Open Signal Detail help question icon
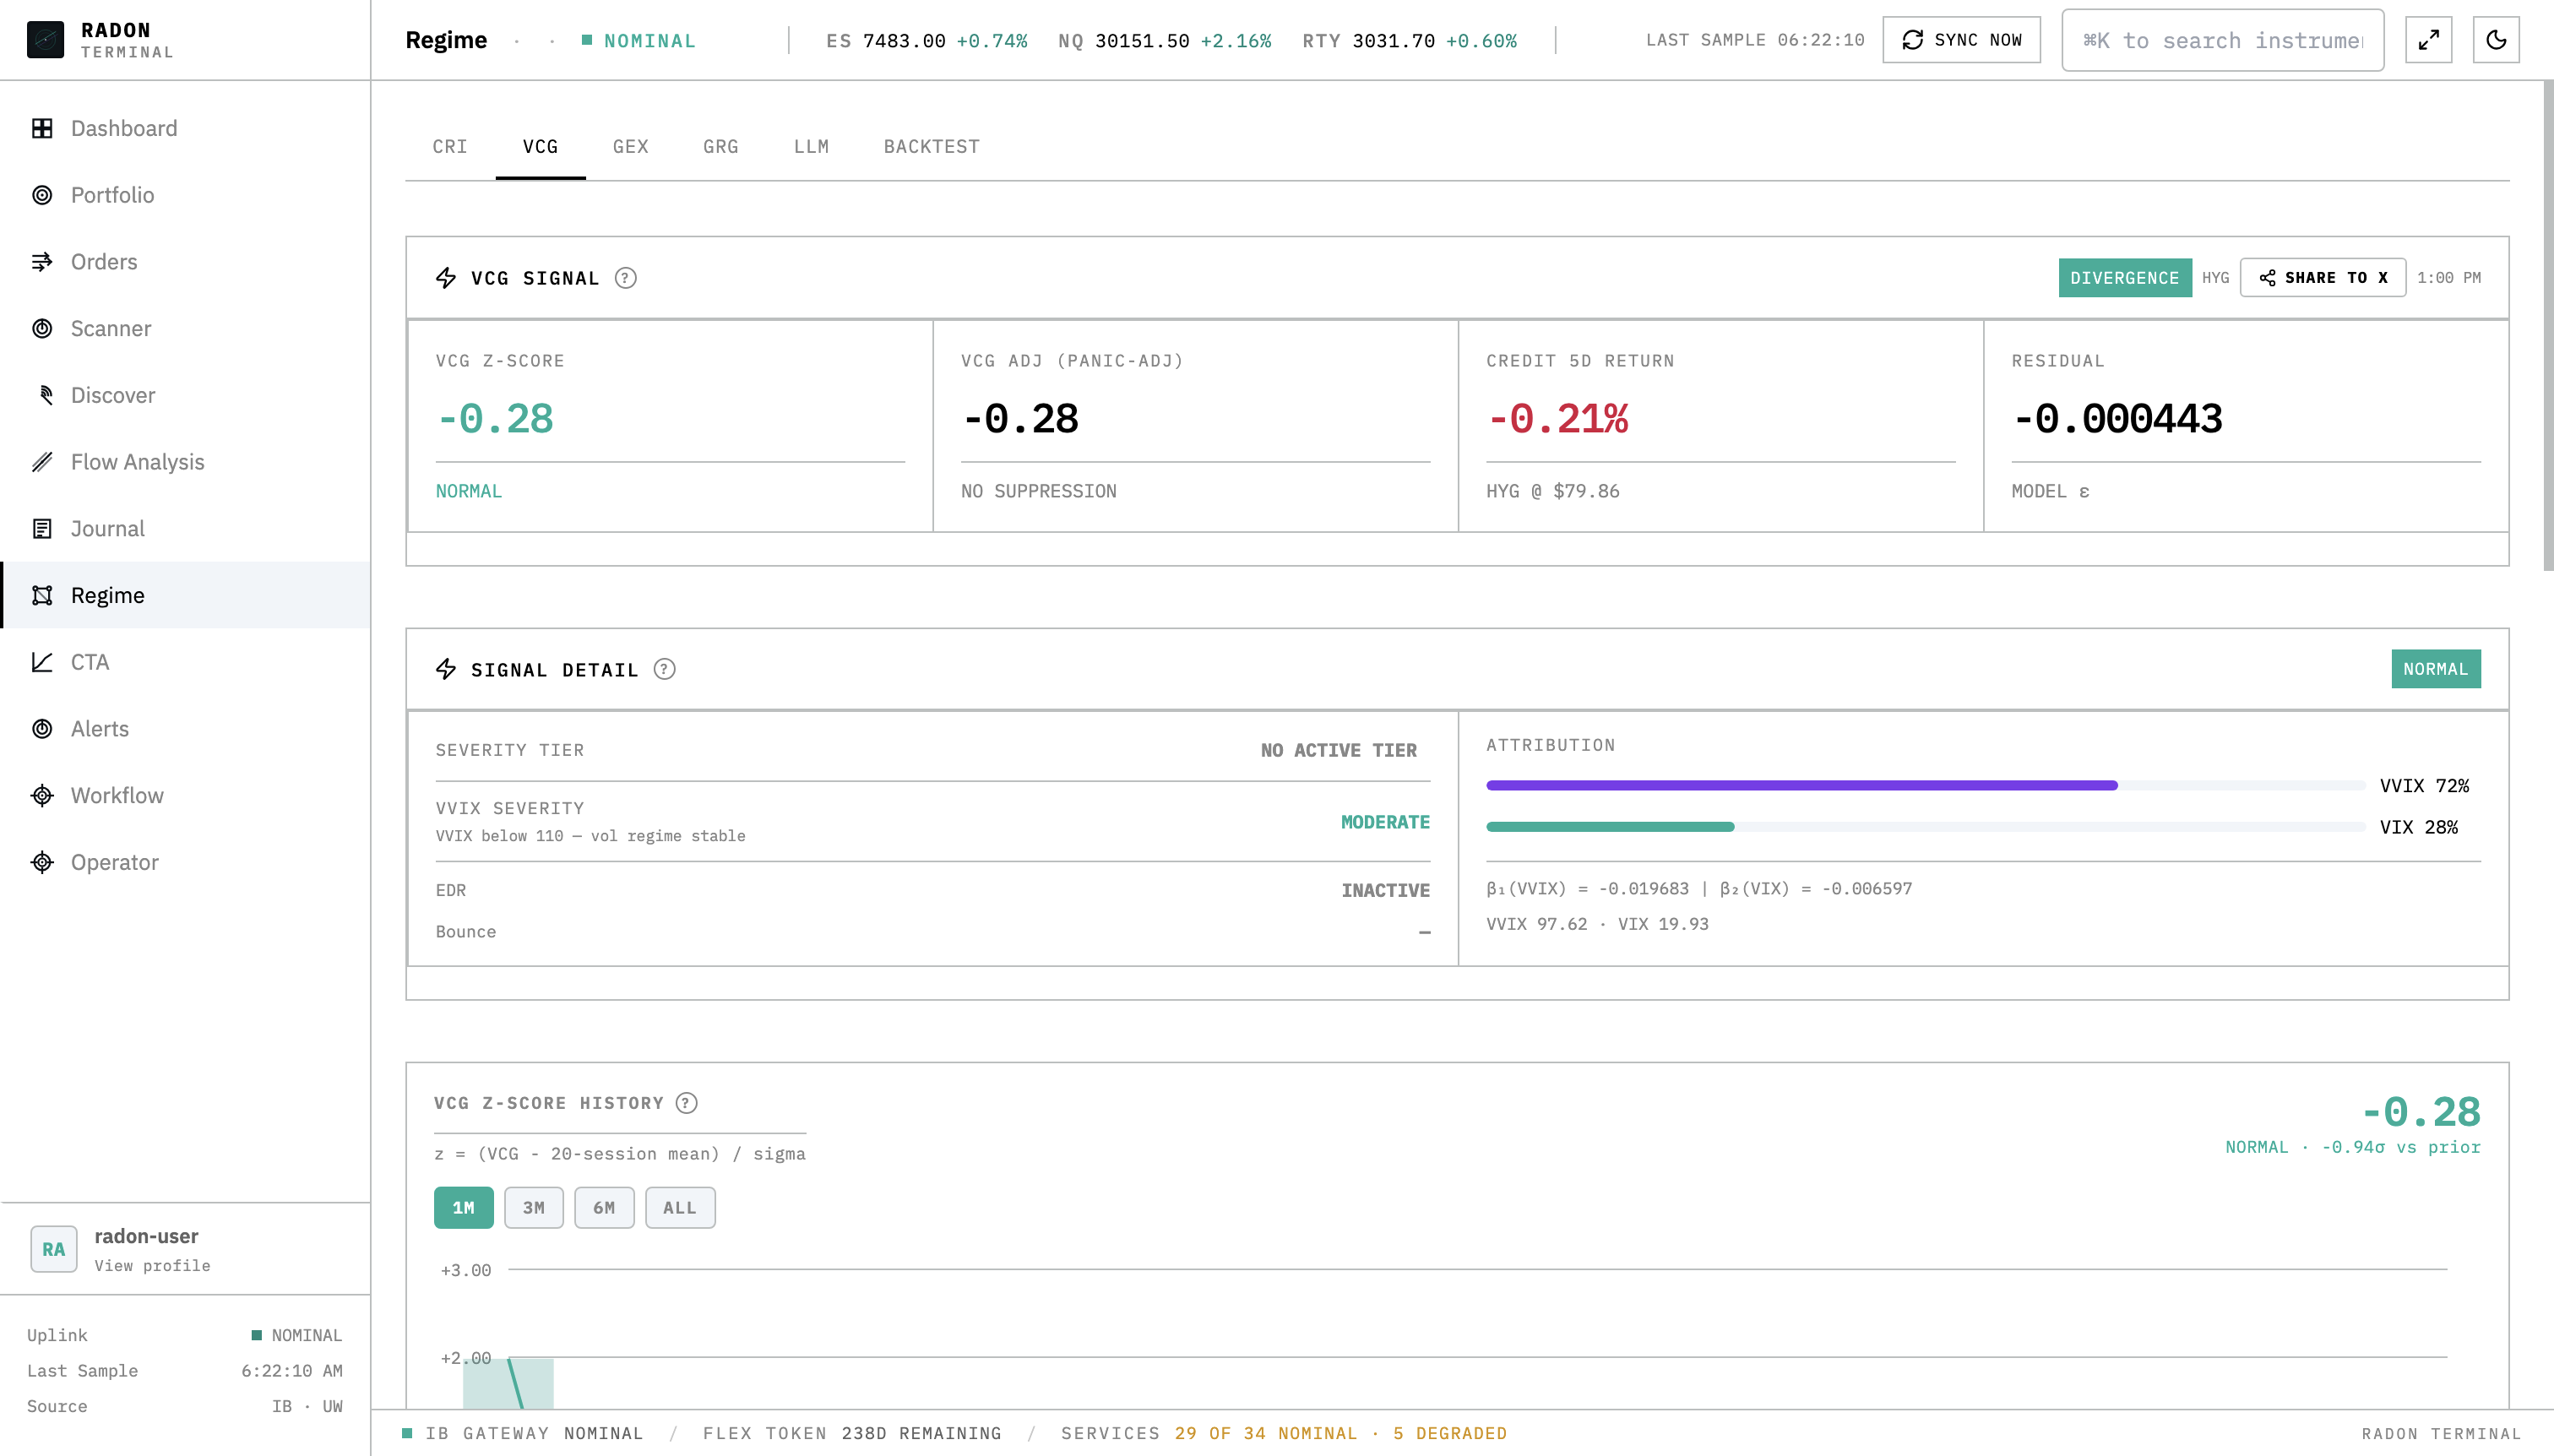 click(665, 669)
